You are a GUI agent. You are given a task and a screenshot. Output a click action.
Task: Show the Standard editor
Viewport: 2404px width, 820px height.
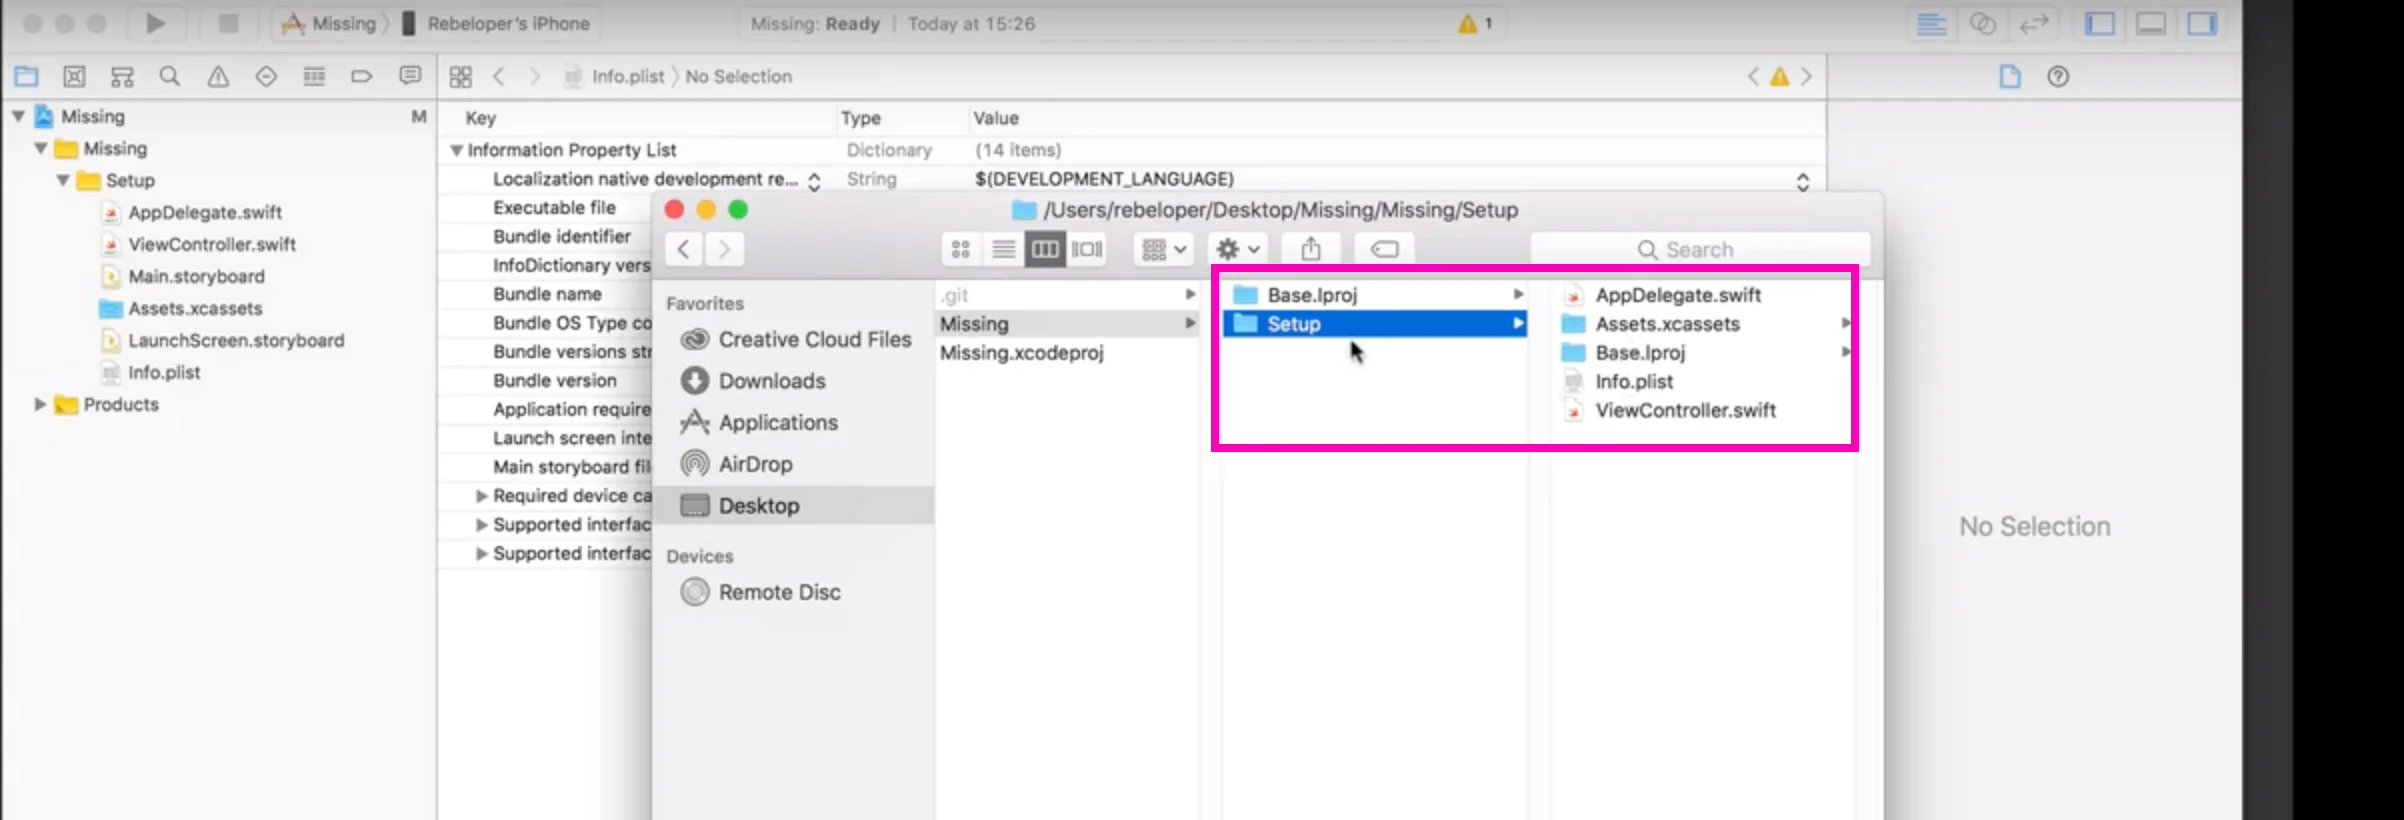(1931, 23)
